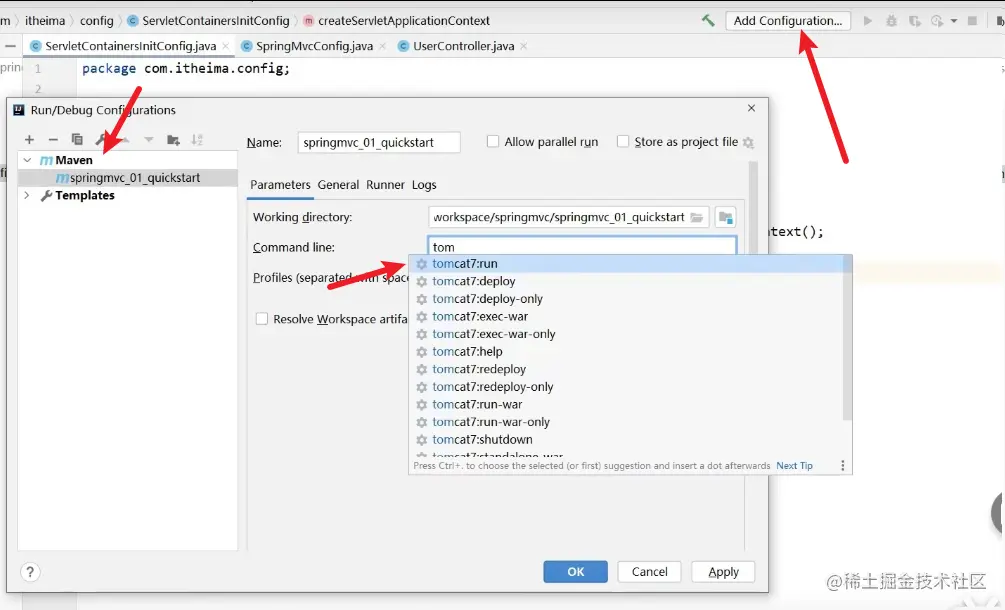Image resolution: width=1005 pixels, height=610 pixels.
Task: Select the Templates tree item
Action: pos(85,195)
